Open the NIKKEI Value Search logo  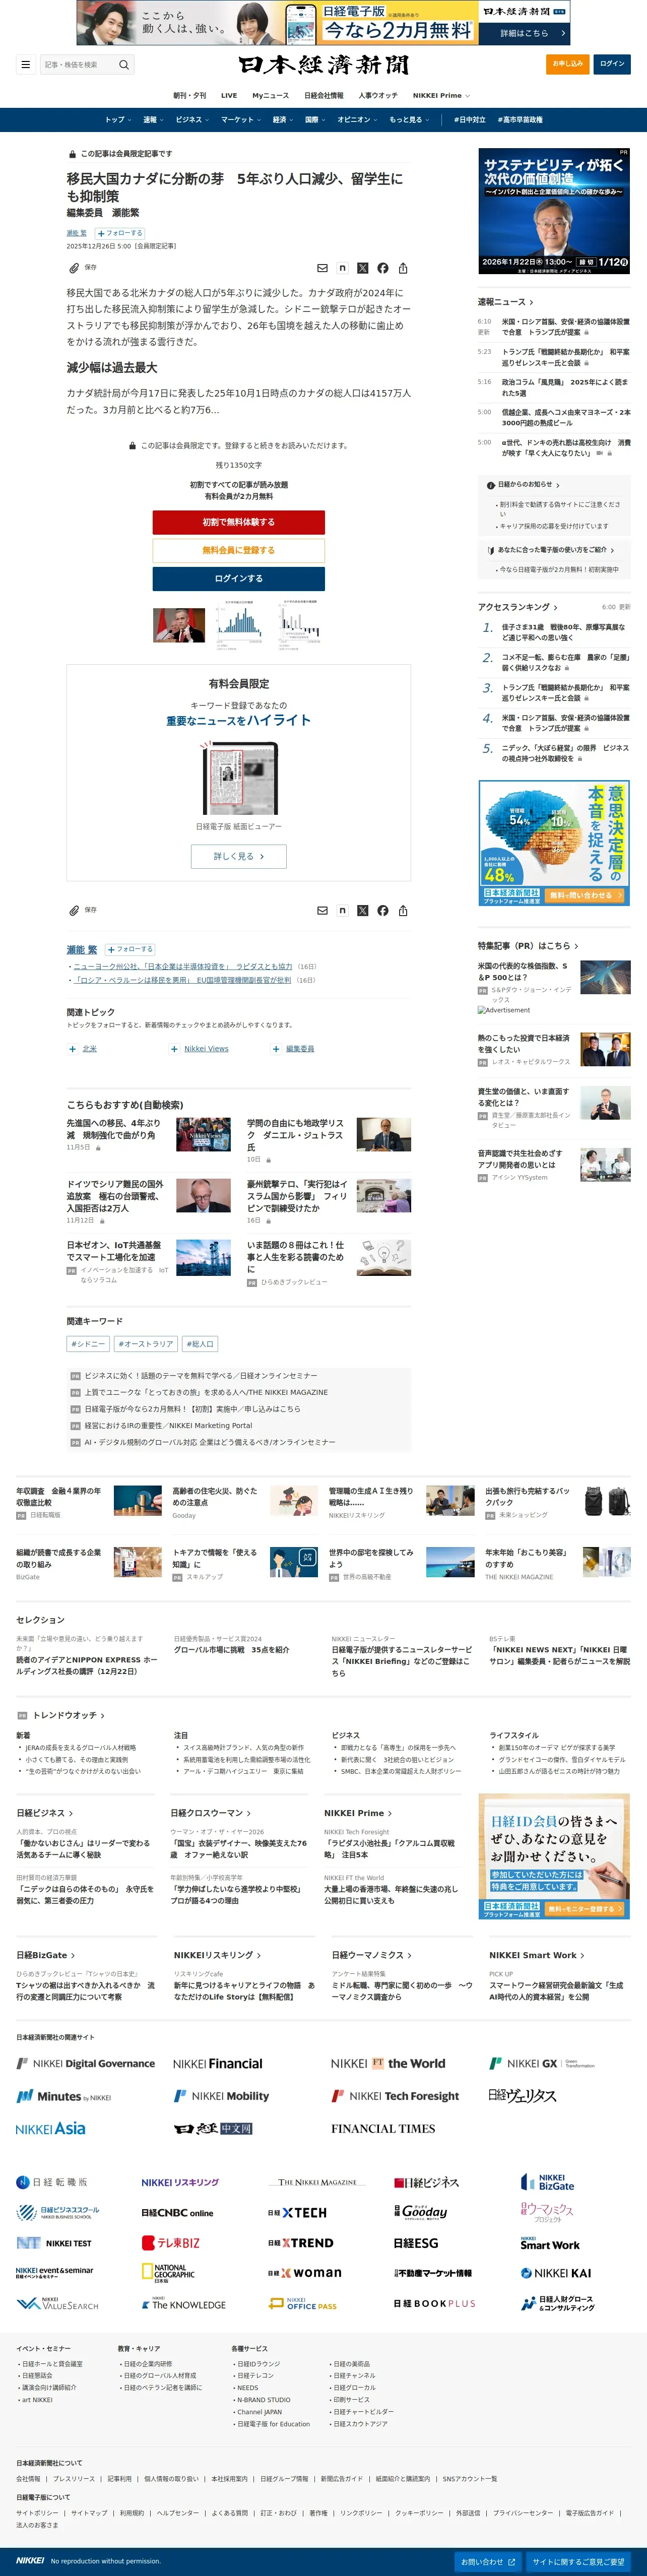coord(58,2304)
